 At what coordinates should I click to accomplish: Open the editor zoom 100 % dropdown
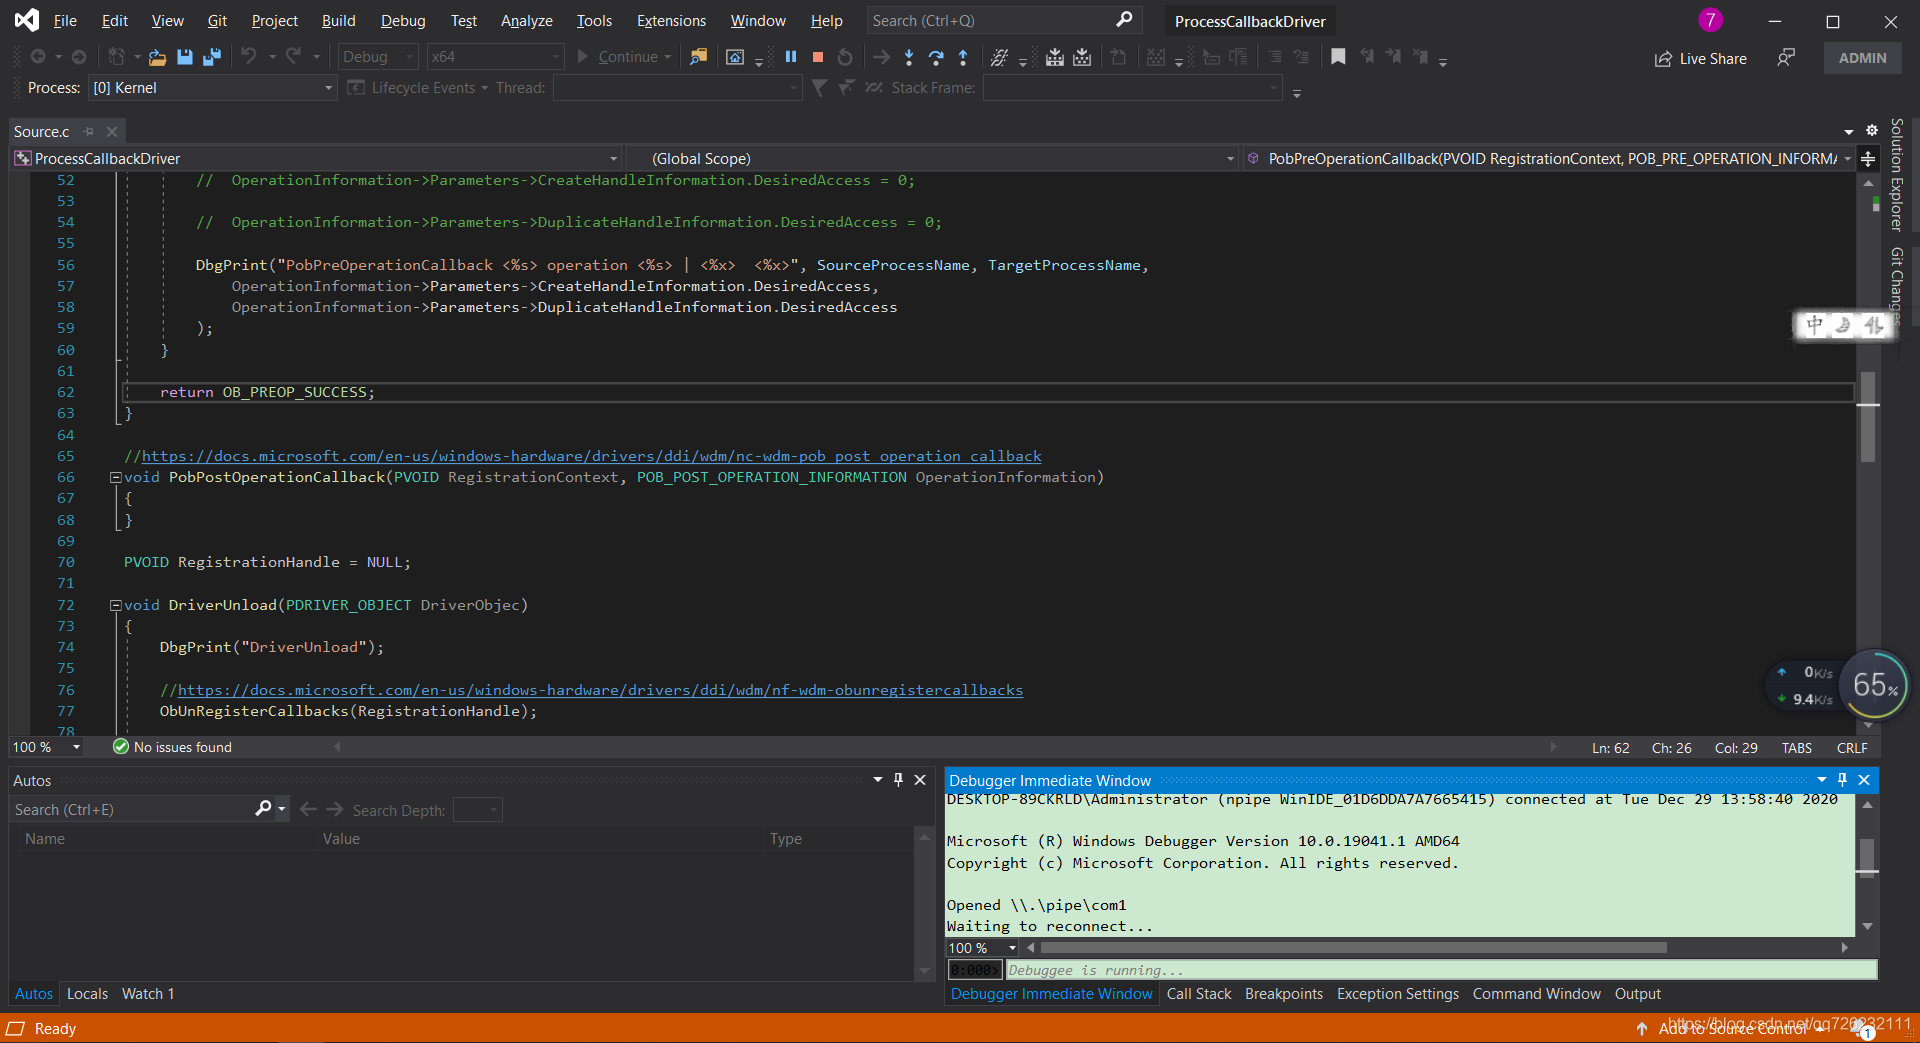[76, 747]
